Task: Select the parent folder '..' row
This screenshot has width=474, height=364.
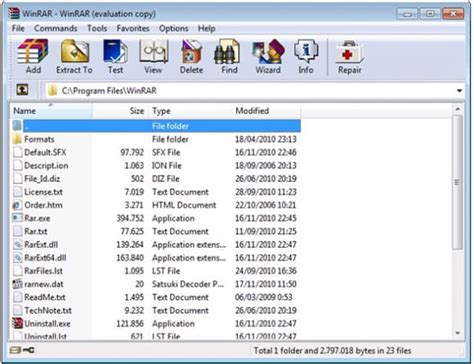Action: coord(156,126)
